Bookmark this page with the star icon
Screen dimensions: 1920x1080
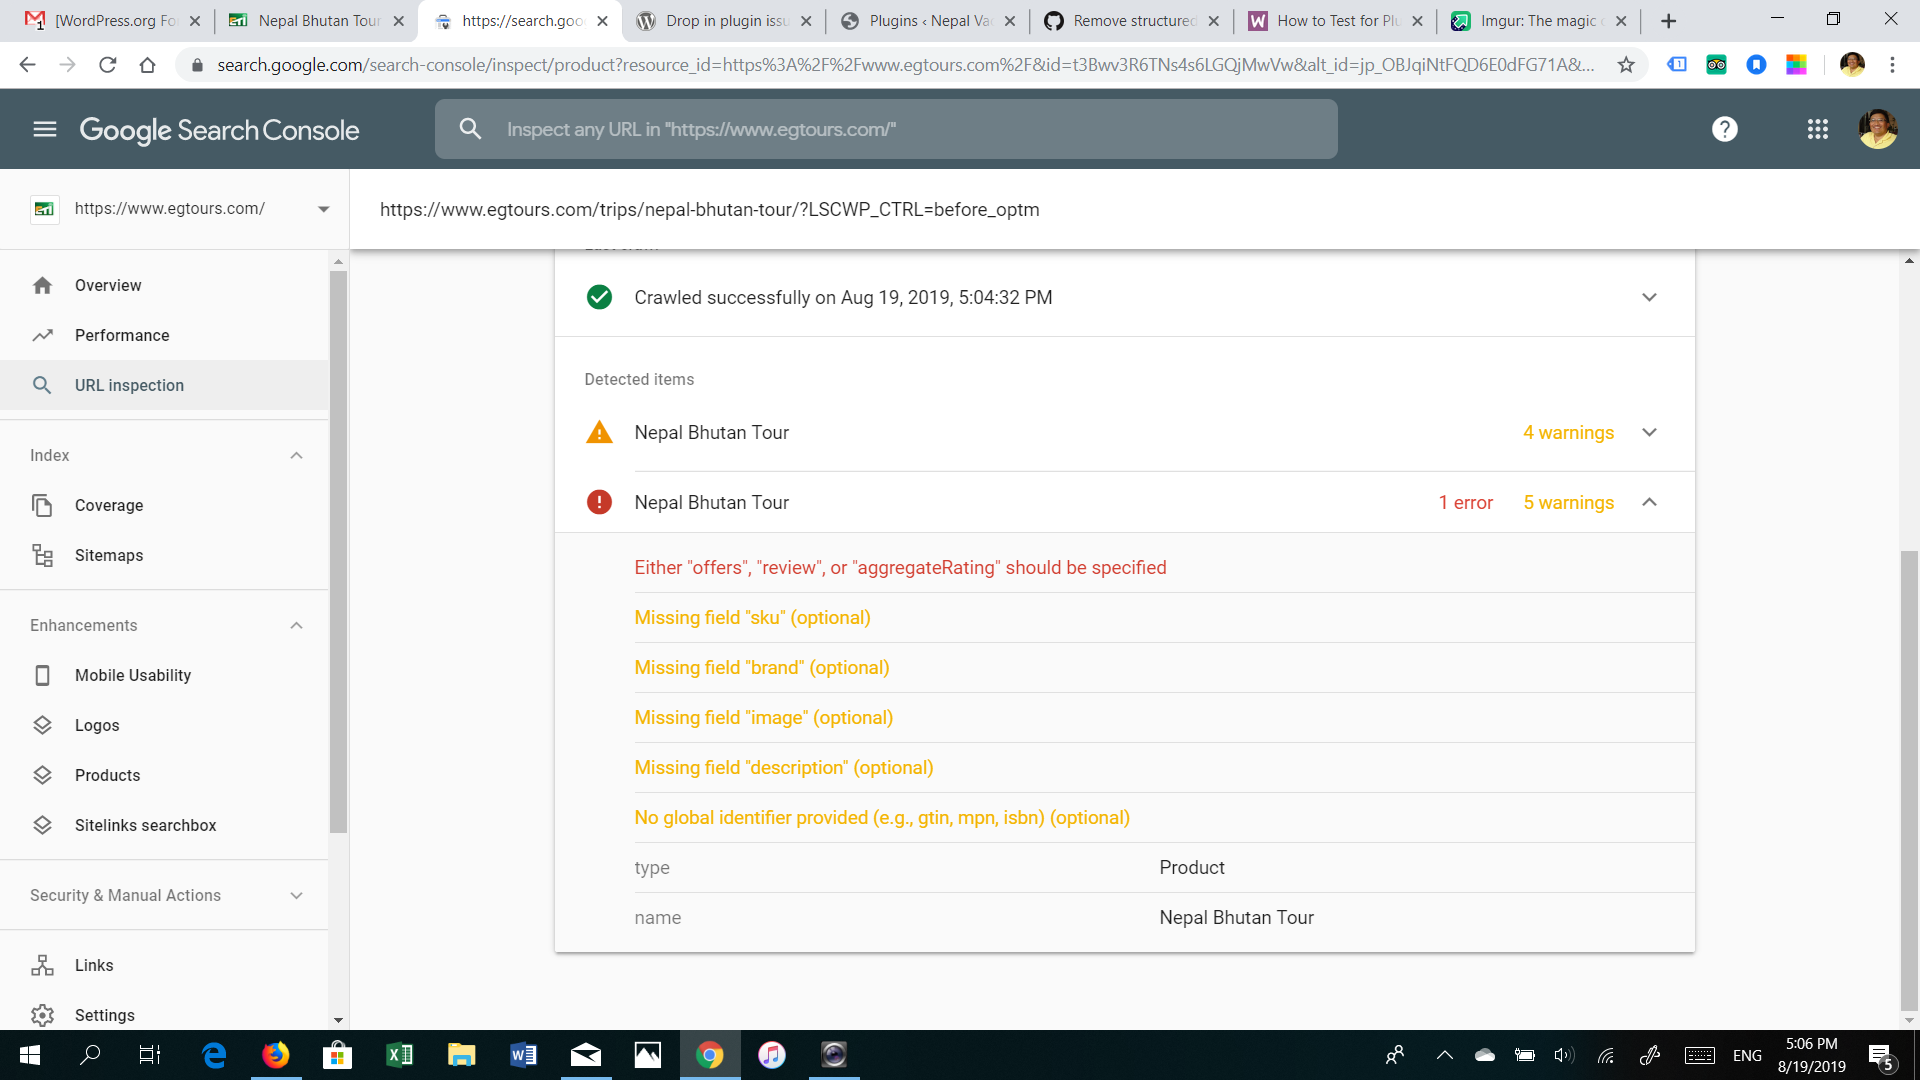click(x=1626, y=65)
